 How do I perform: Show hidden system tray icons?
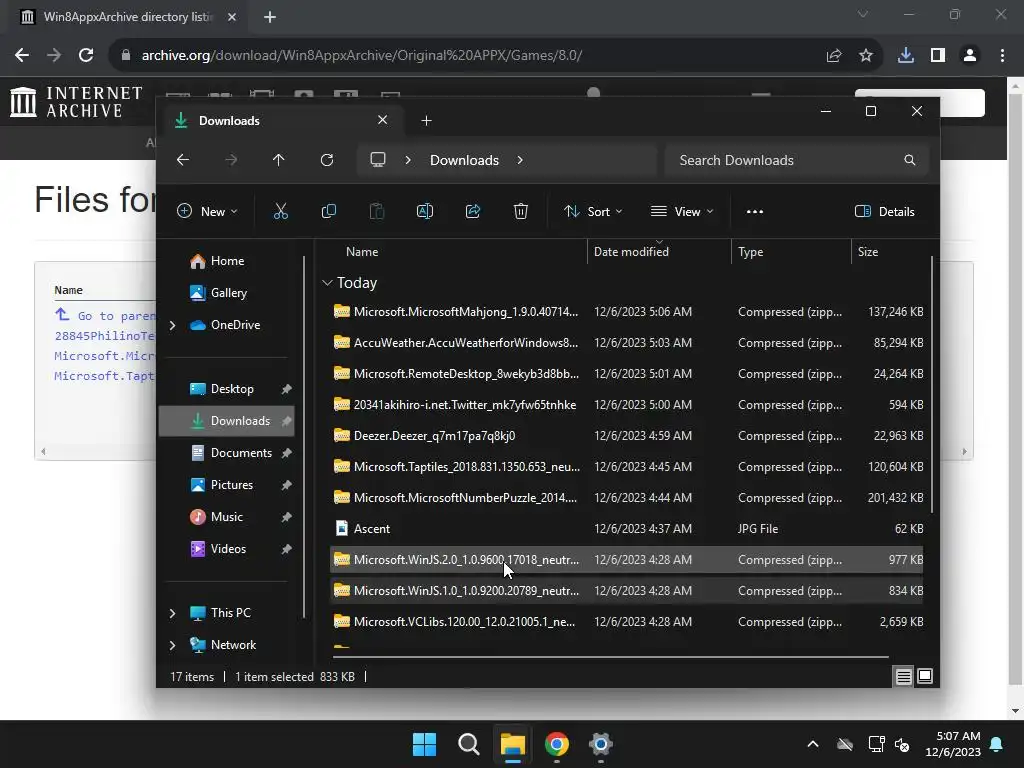812,744
